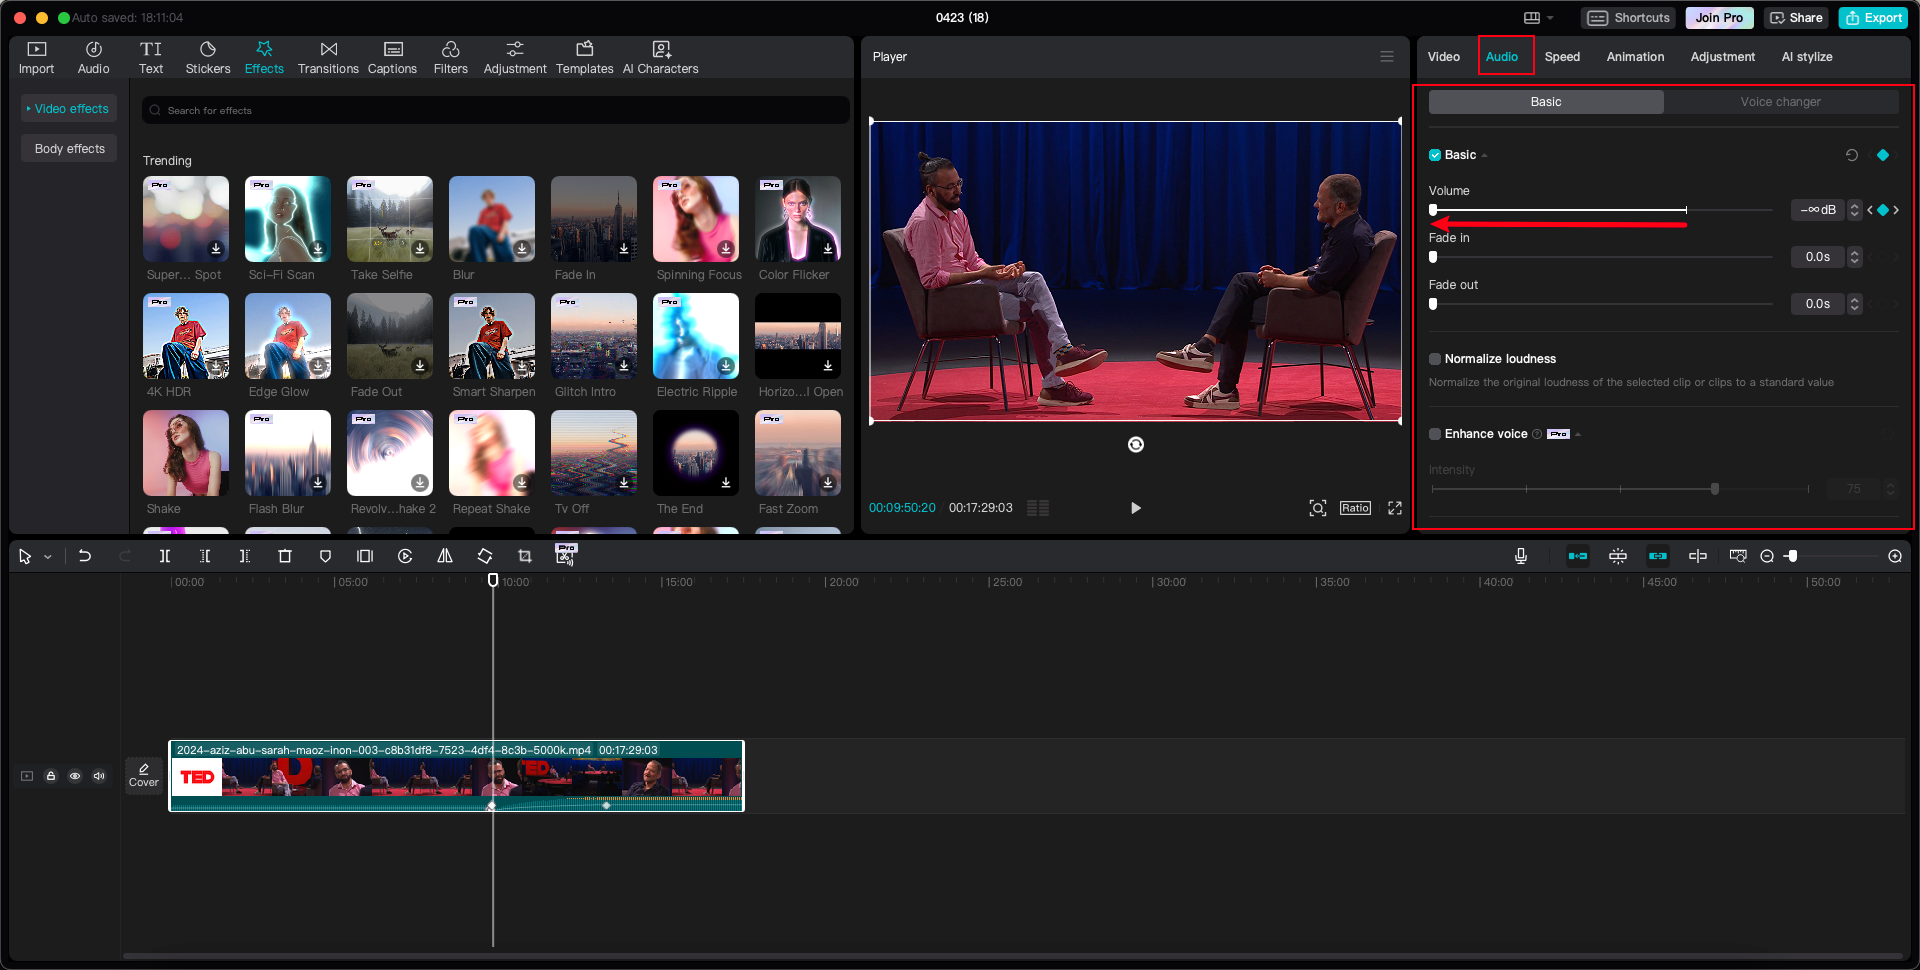Select the Fast Zoom effect thumbnail
Screen dimensions: 1920x970
click(797, 453)
